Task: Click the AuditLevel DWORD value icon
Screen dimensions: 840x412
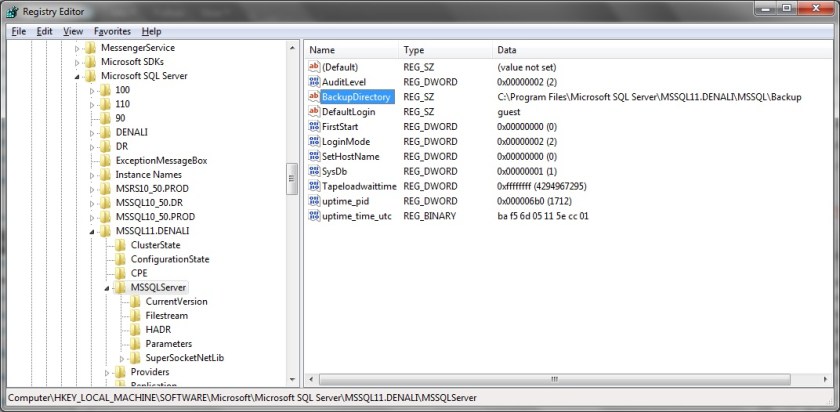Action: 314,81
